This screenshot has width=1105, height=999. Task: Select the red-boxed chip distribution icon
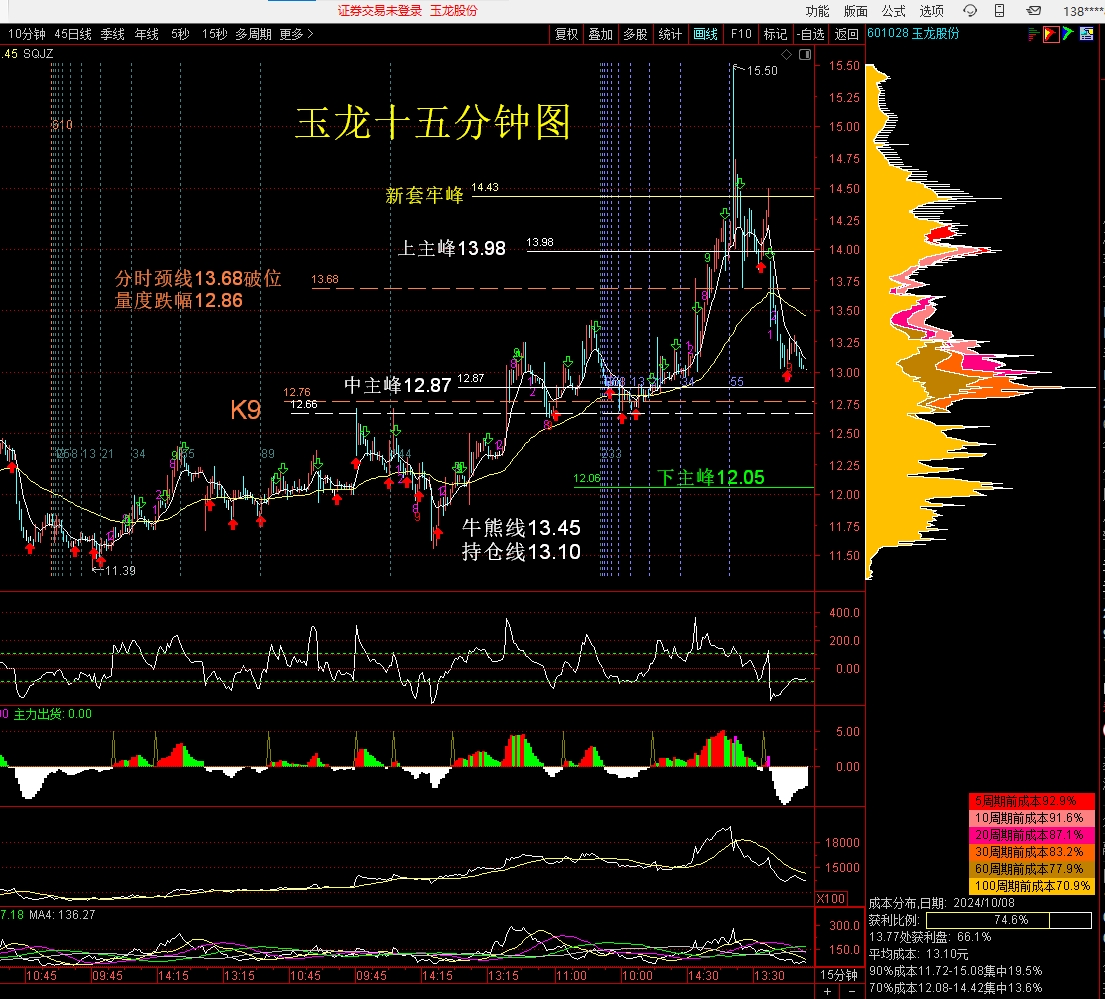(1050, 34)
